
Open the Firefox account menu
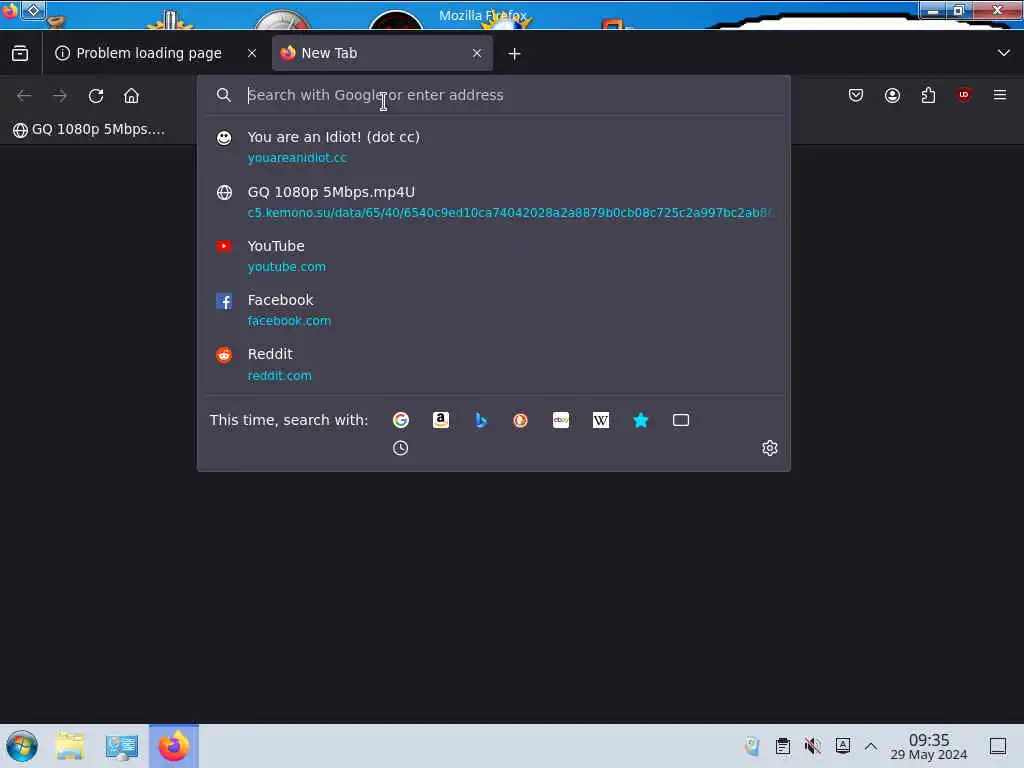[892, 95]
